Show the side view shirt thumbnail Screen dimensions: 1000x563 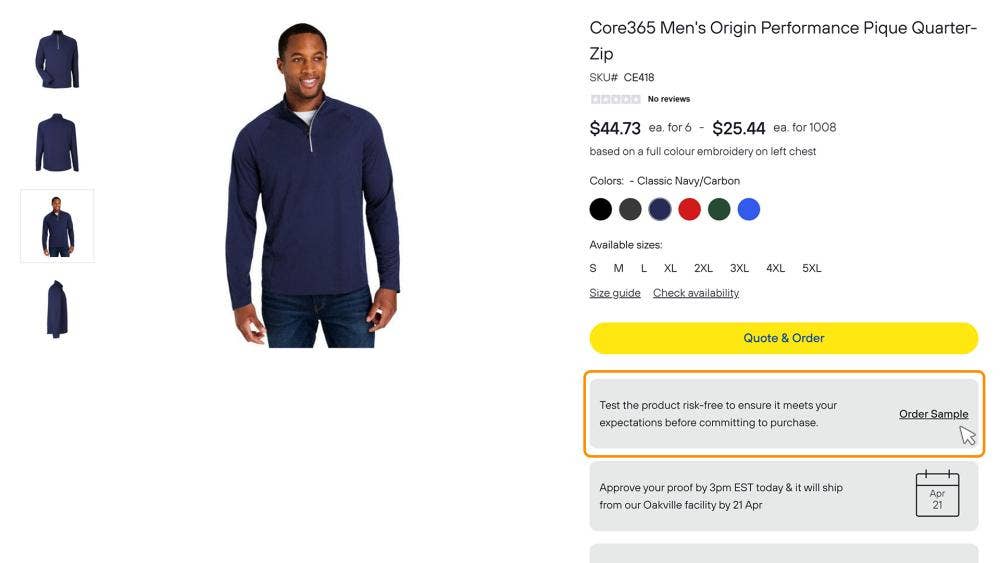(x=57, y=309)
